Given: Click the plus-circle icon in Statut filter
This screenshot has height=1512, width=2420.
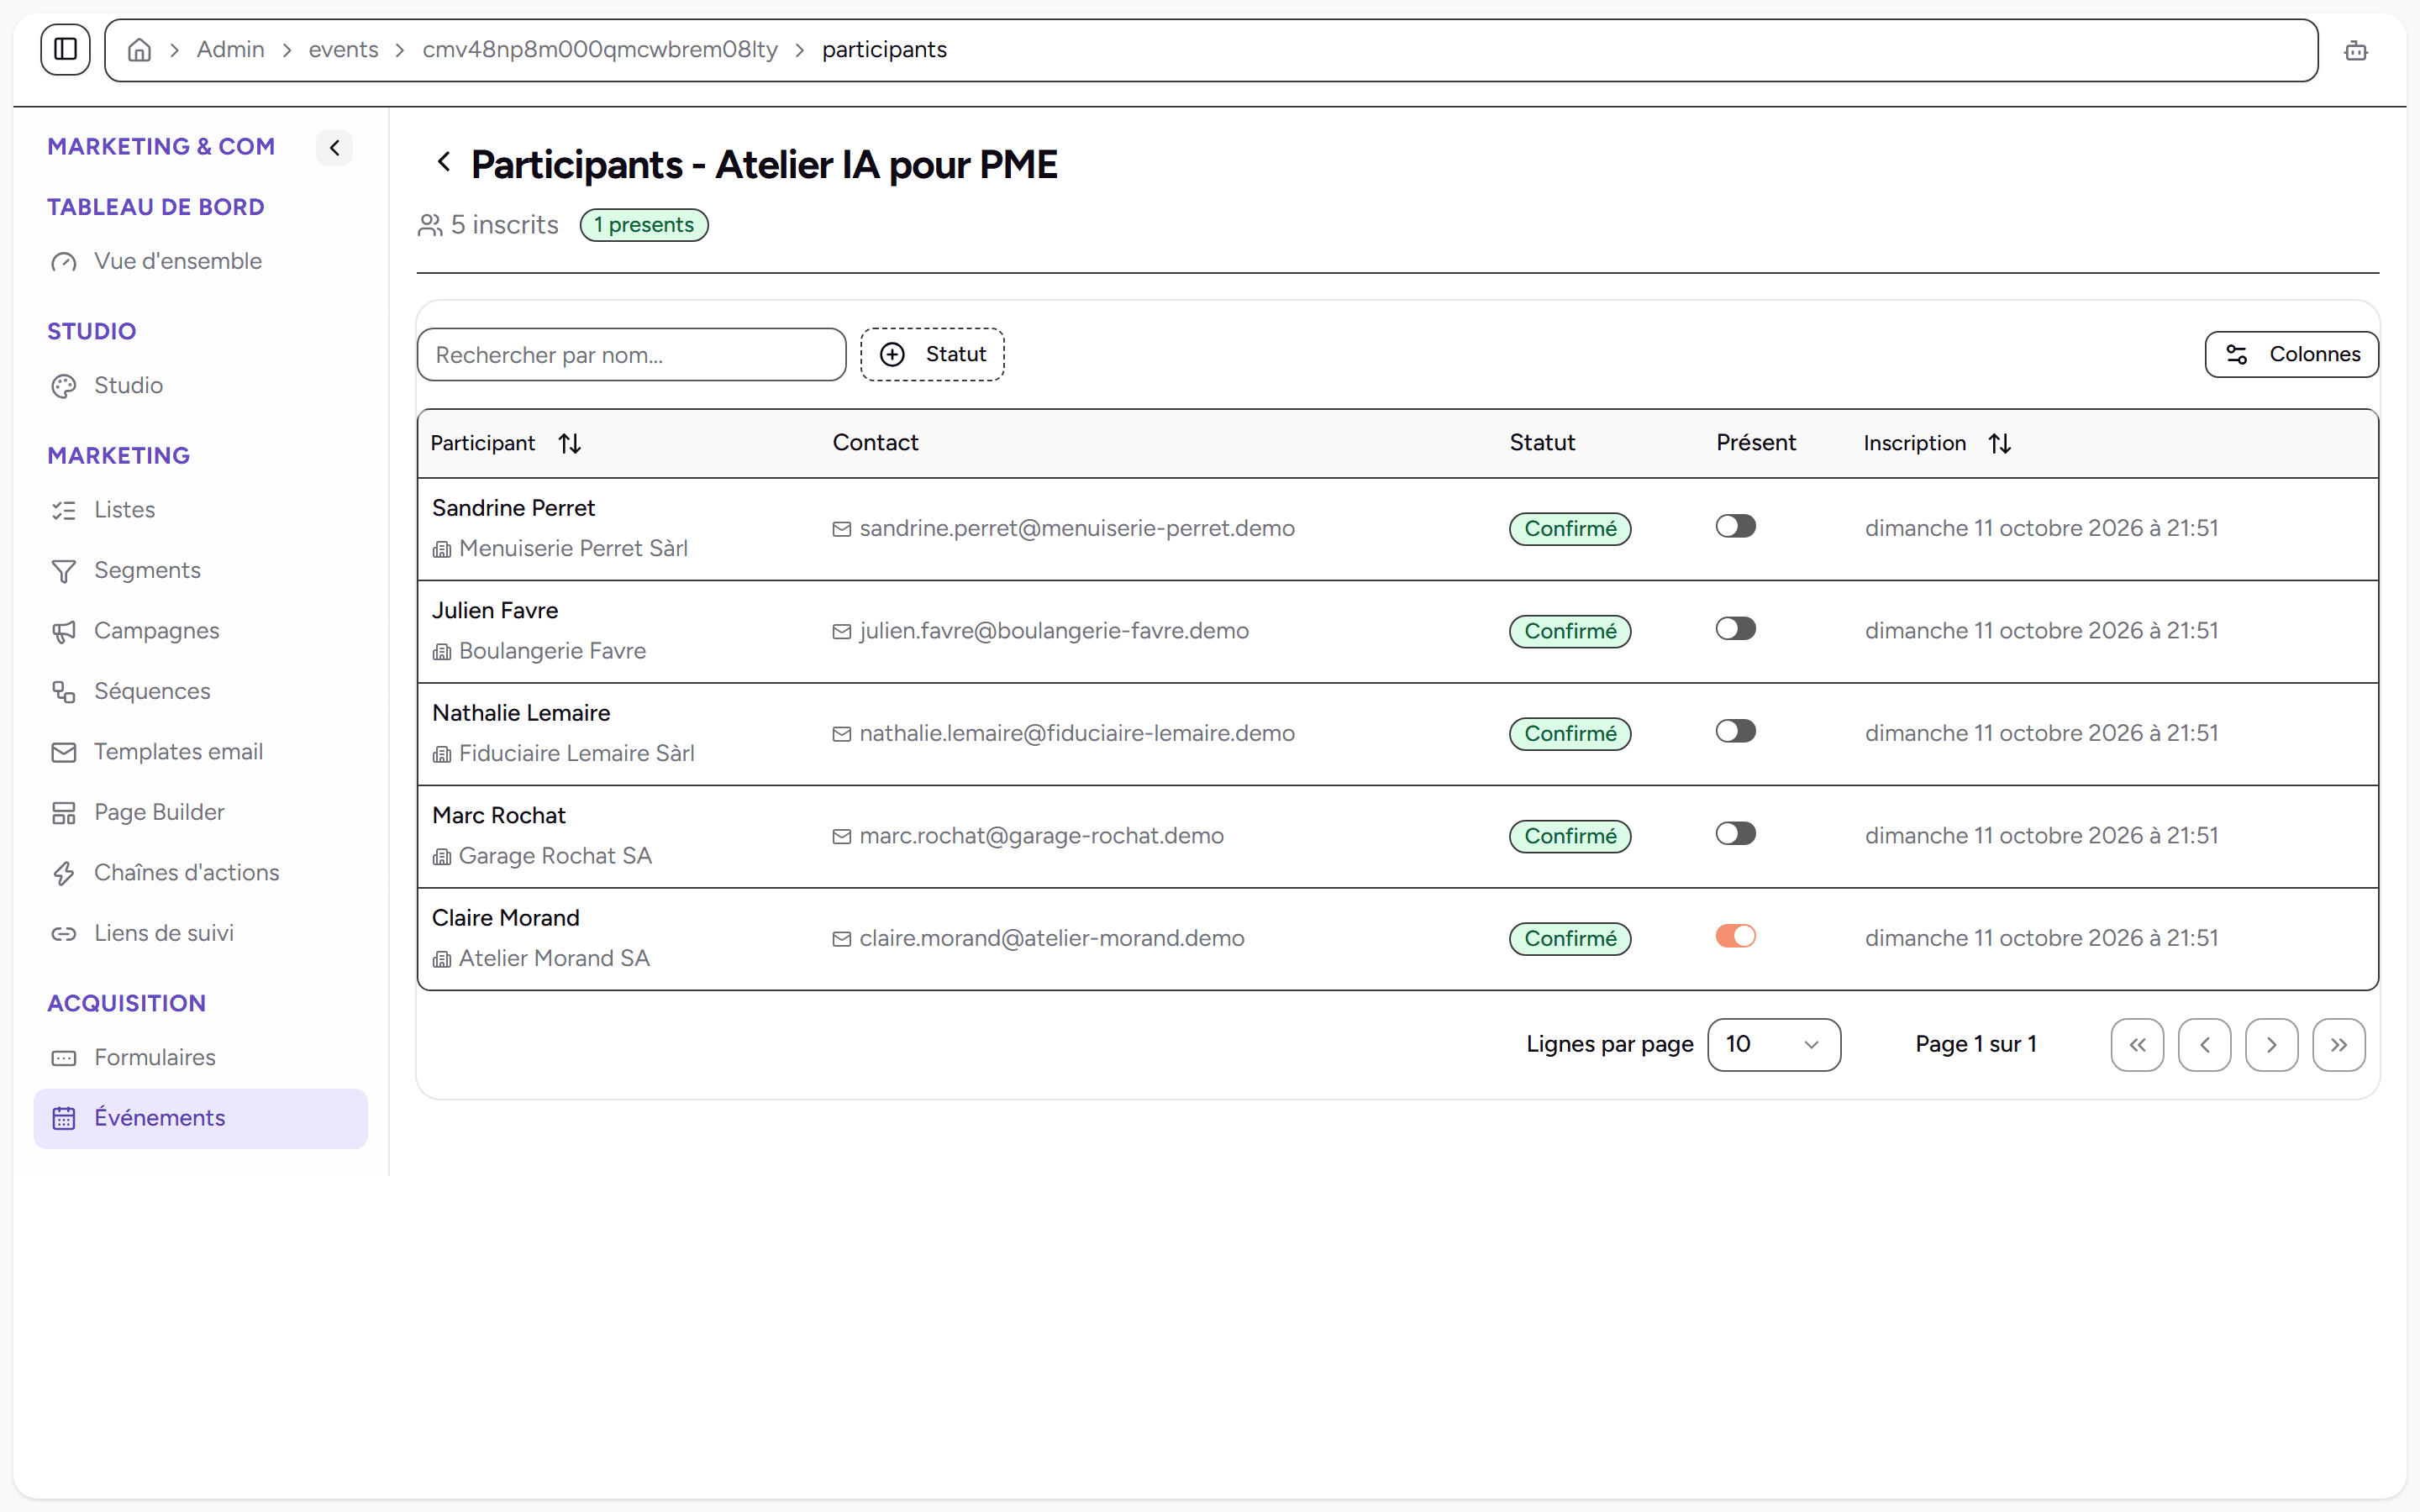Looking at the screenshot, I should 892,354.
